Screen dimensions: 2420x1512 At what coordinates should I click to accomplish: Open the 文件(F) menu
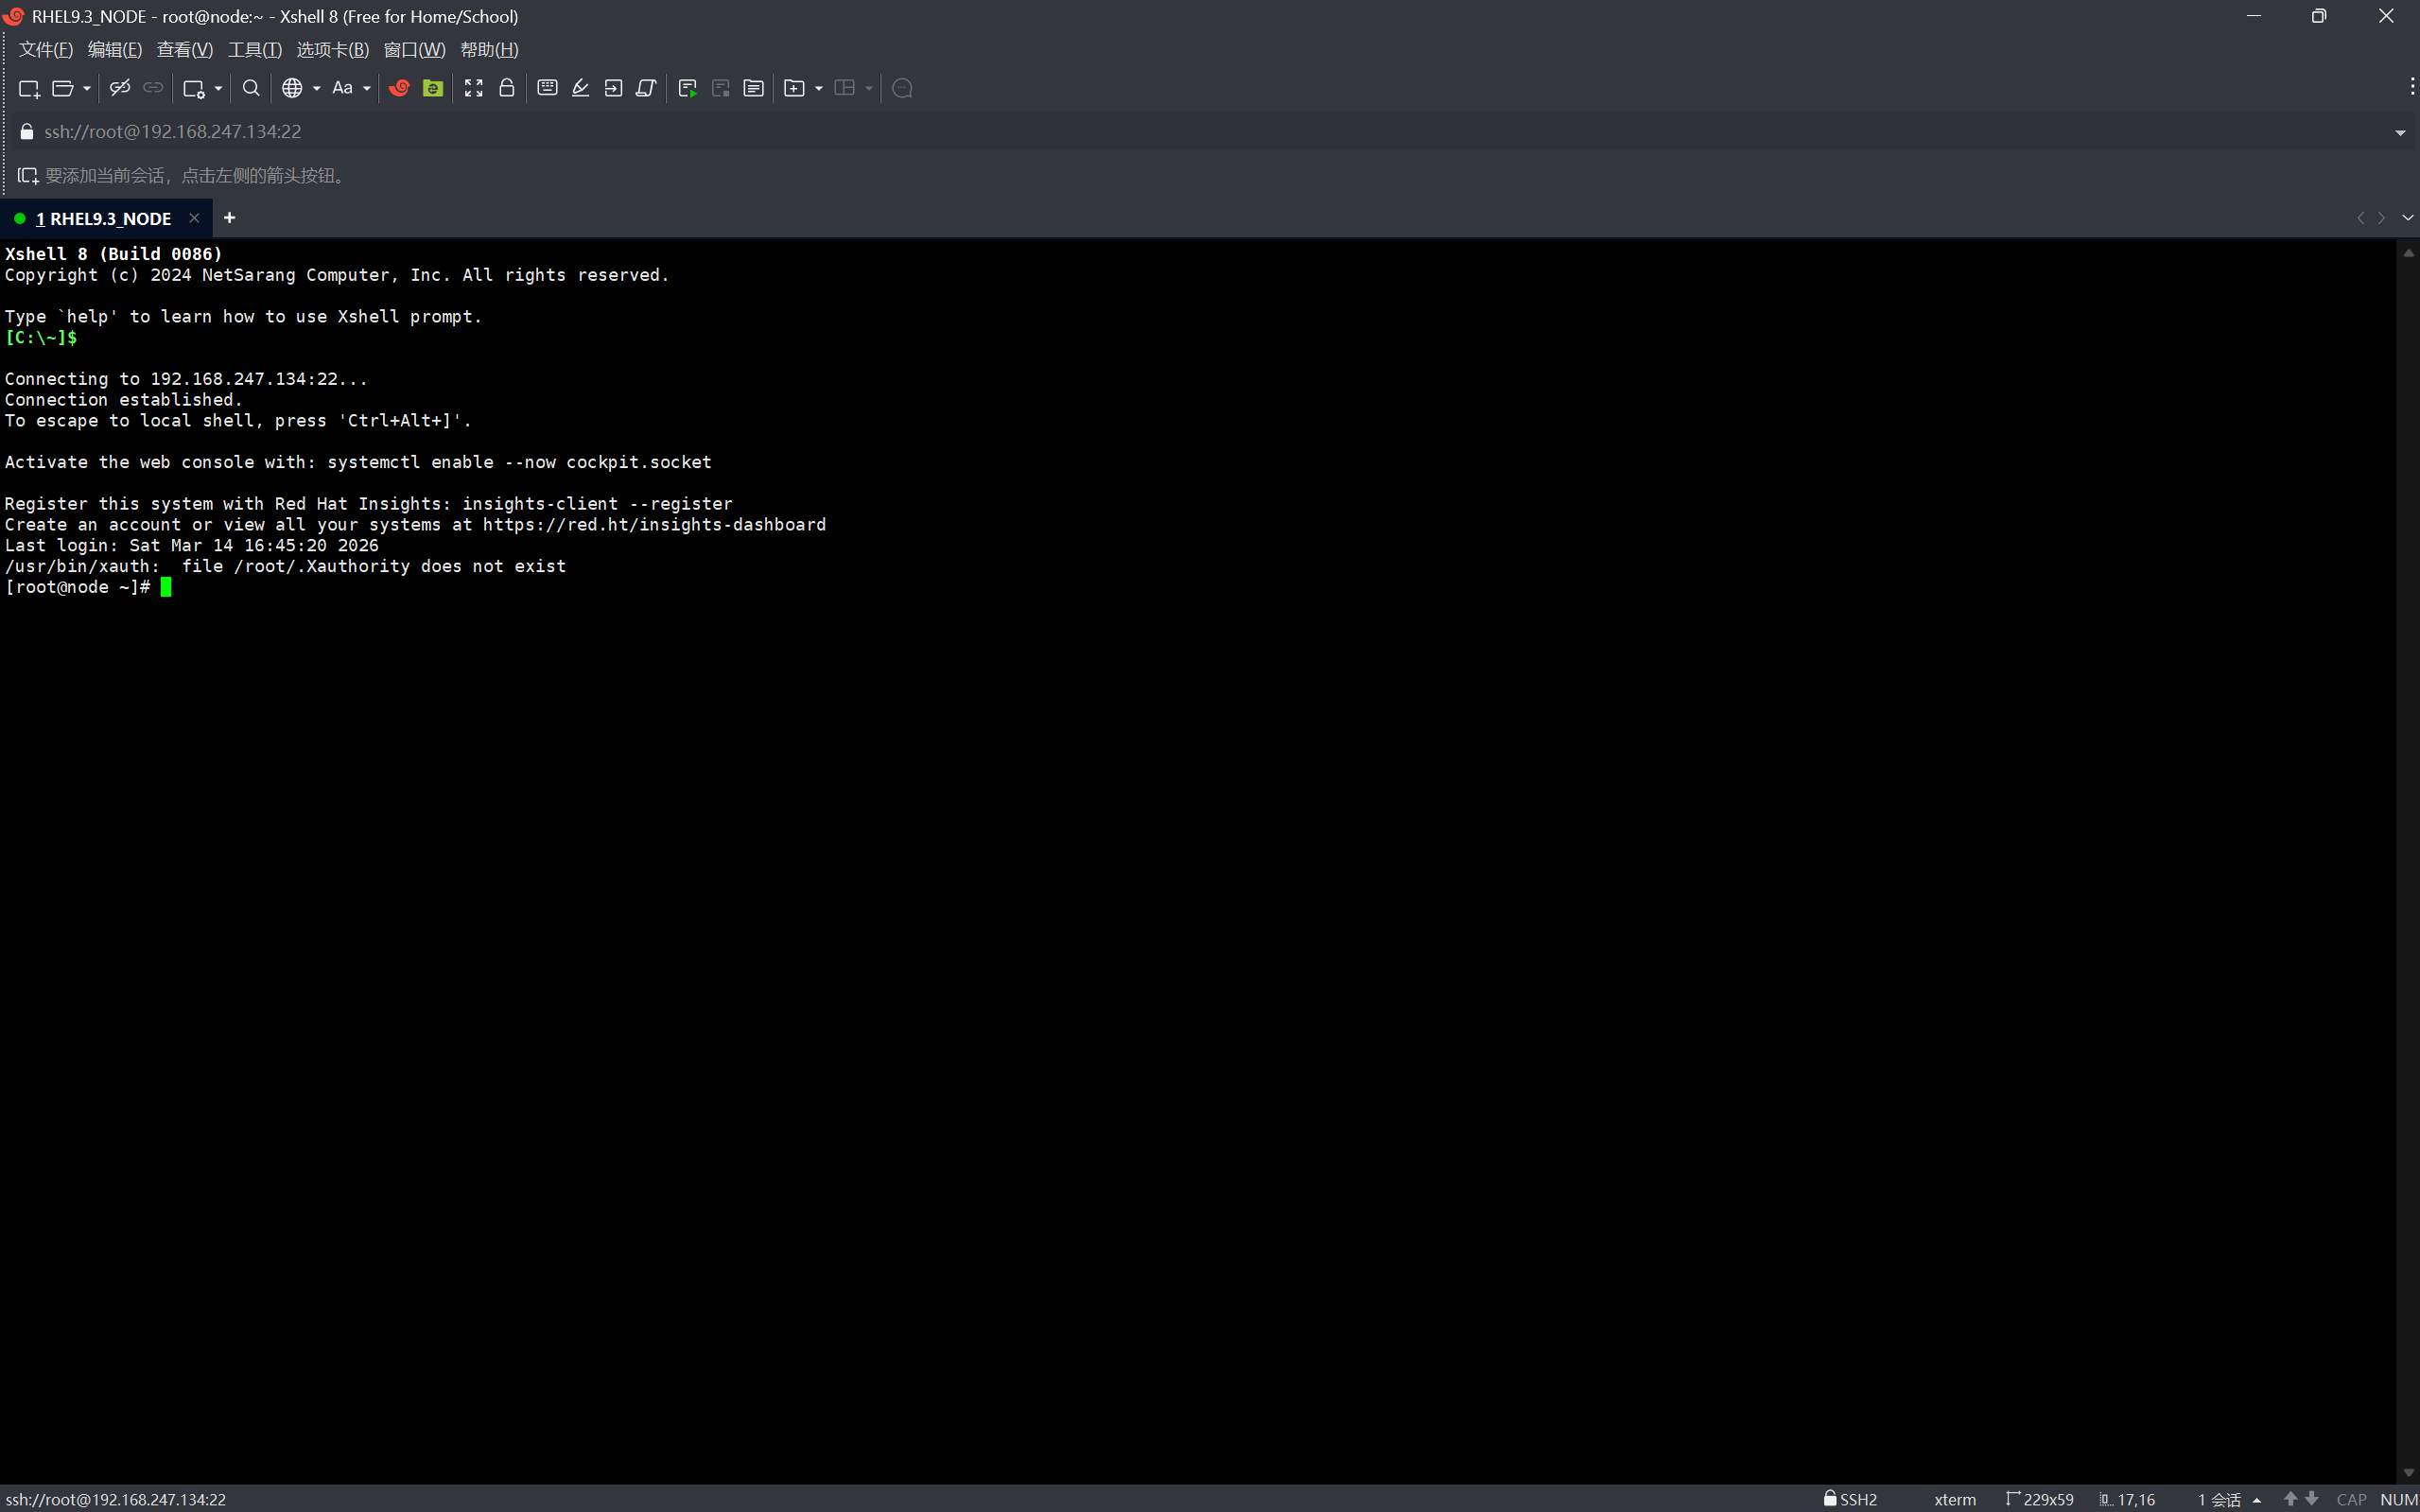(45, 50)
